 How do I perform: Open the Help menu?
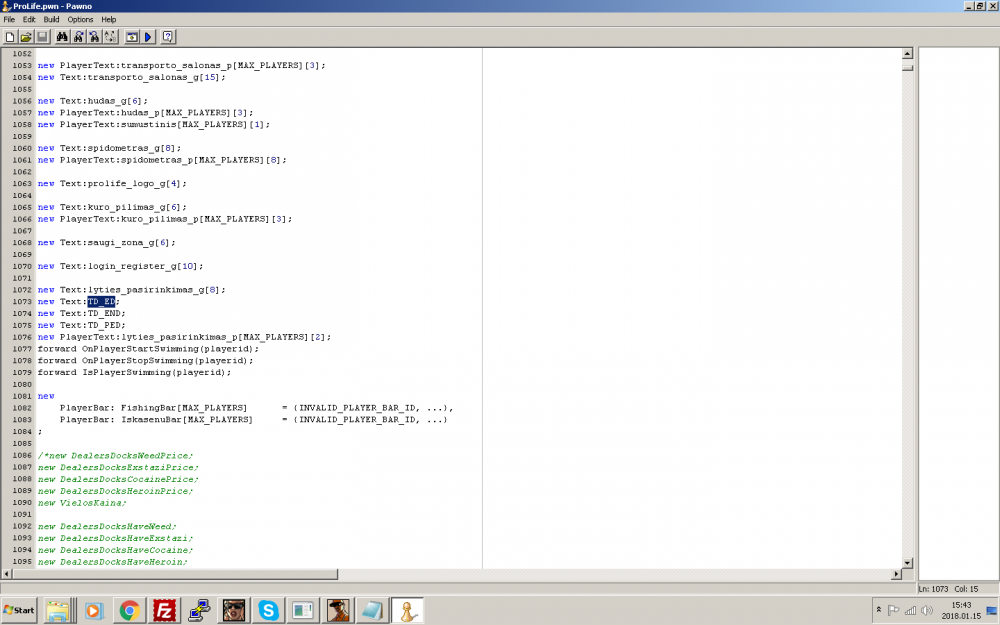(x=109, y=20)
